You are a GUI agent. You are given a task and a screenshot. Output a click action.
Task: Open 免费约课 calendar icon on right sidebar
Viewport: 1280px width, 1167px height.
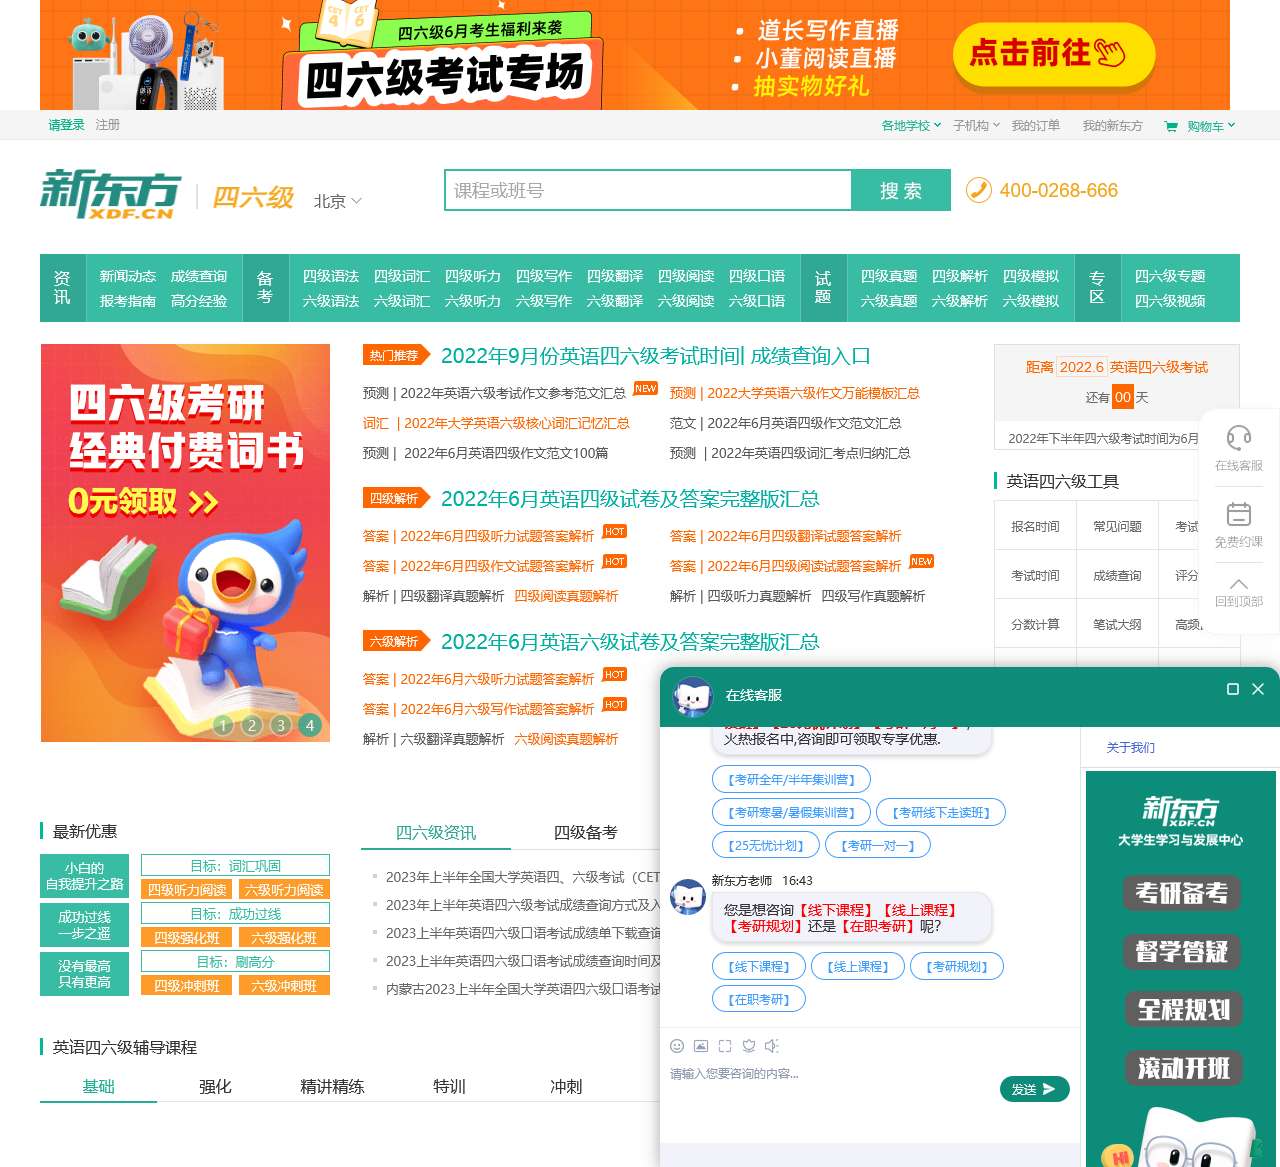pyautogui.click(x=1239, y=515)
